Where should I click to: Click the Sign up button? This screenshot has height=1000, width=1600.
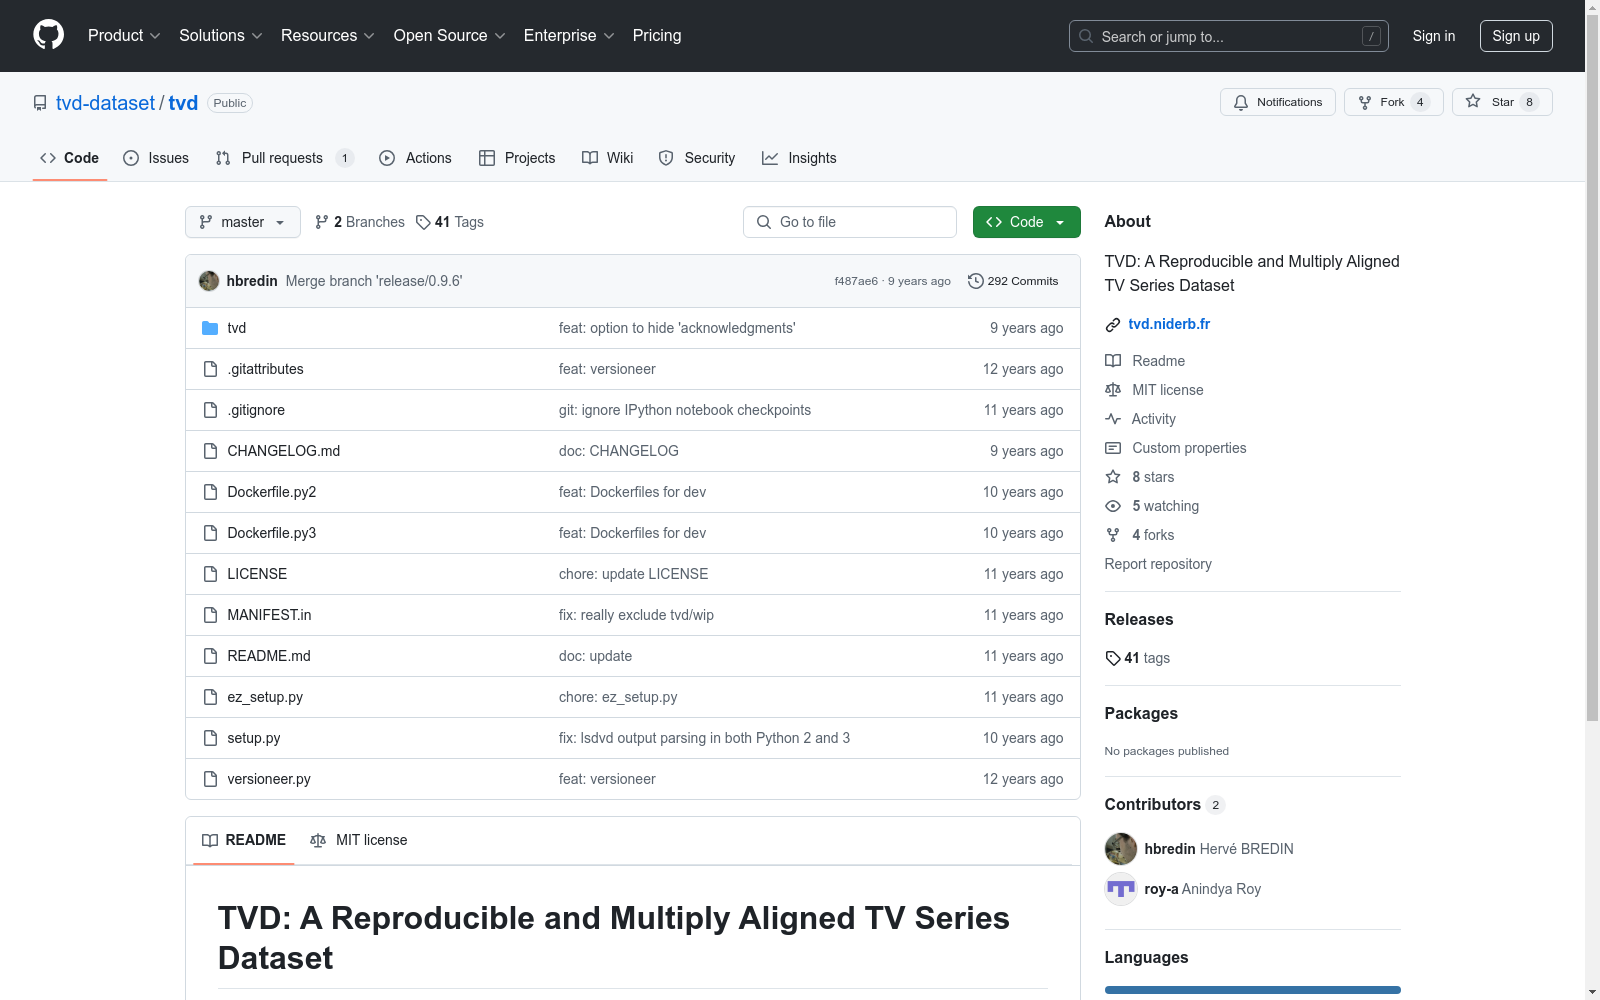(x=1516, y=36)
